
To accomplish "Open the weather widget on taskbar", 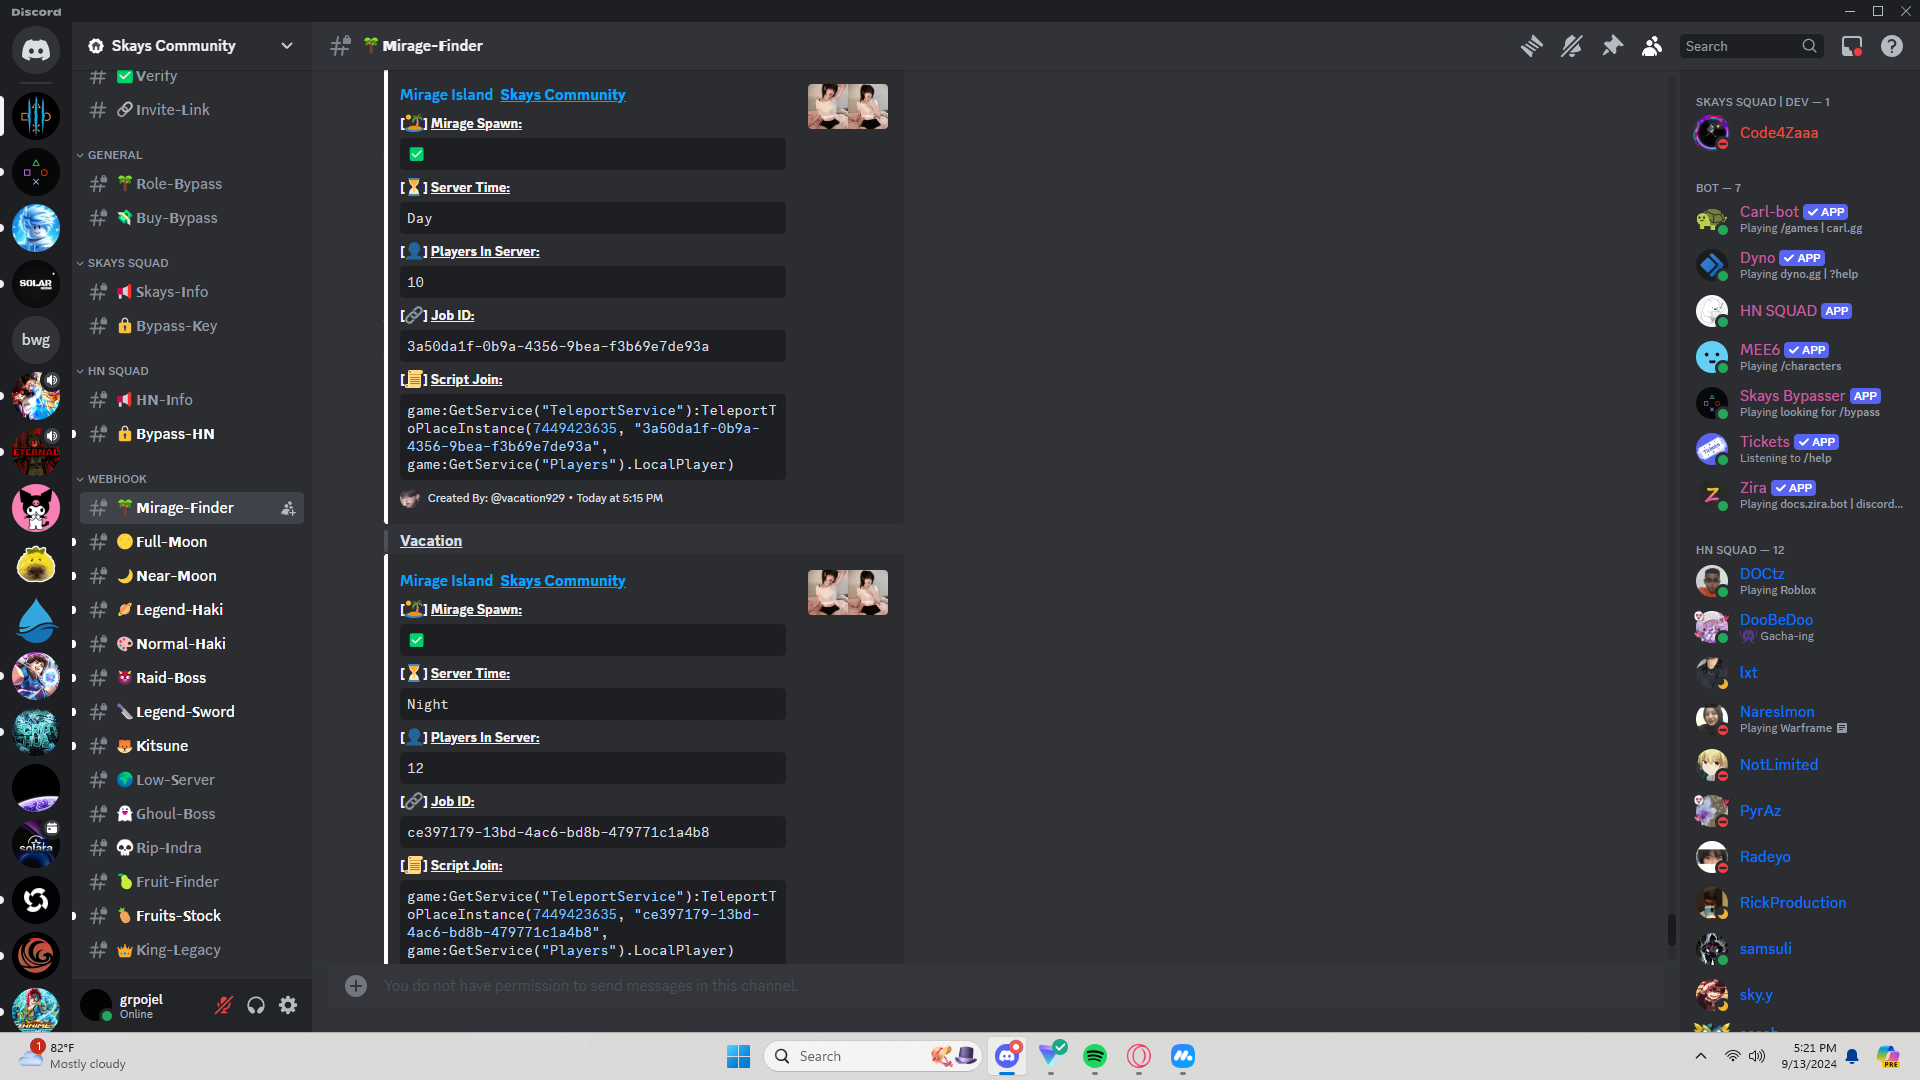I will [73, 1056].
